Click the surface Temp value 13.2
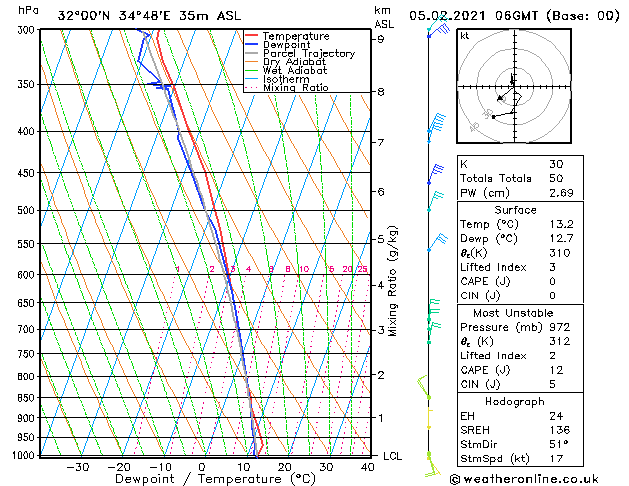Screen dimensions: 629x486 [x=561, y=224]
